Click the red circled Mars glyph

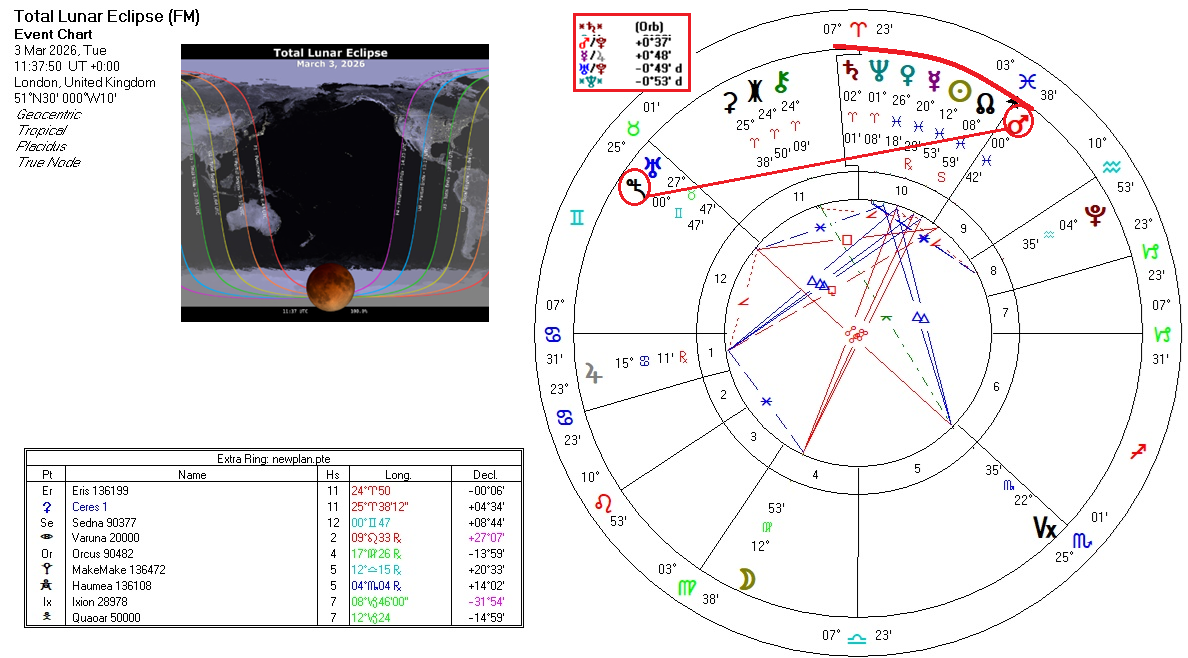pyautogui.click(x=1019, y=124)
